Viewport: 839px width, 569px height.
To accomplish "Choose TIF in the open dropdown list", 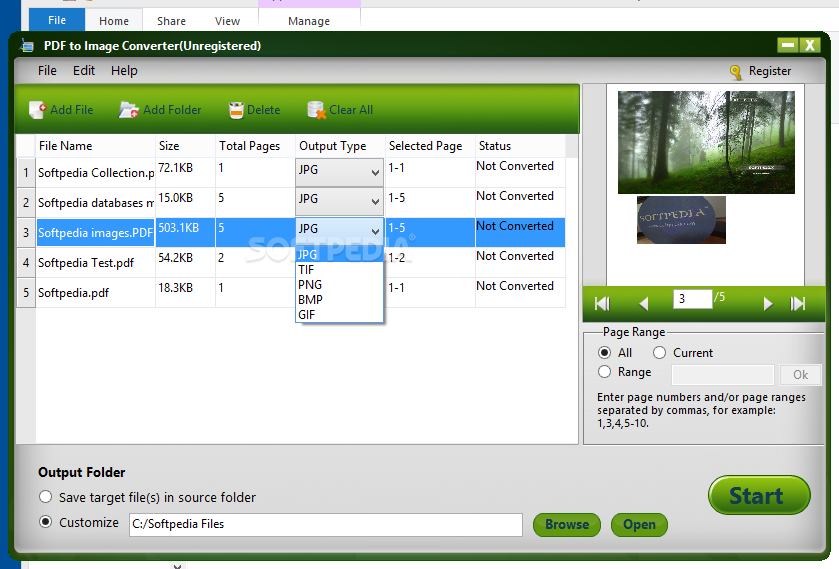I will point(339,270).
